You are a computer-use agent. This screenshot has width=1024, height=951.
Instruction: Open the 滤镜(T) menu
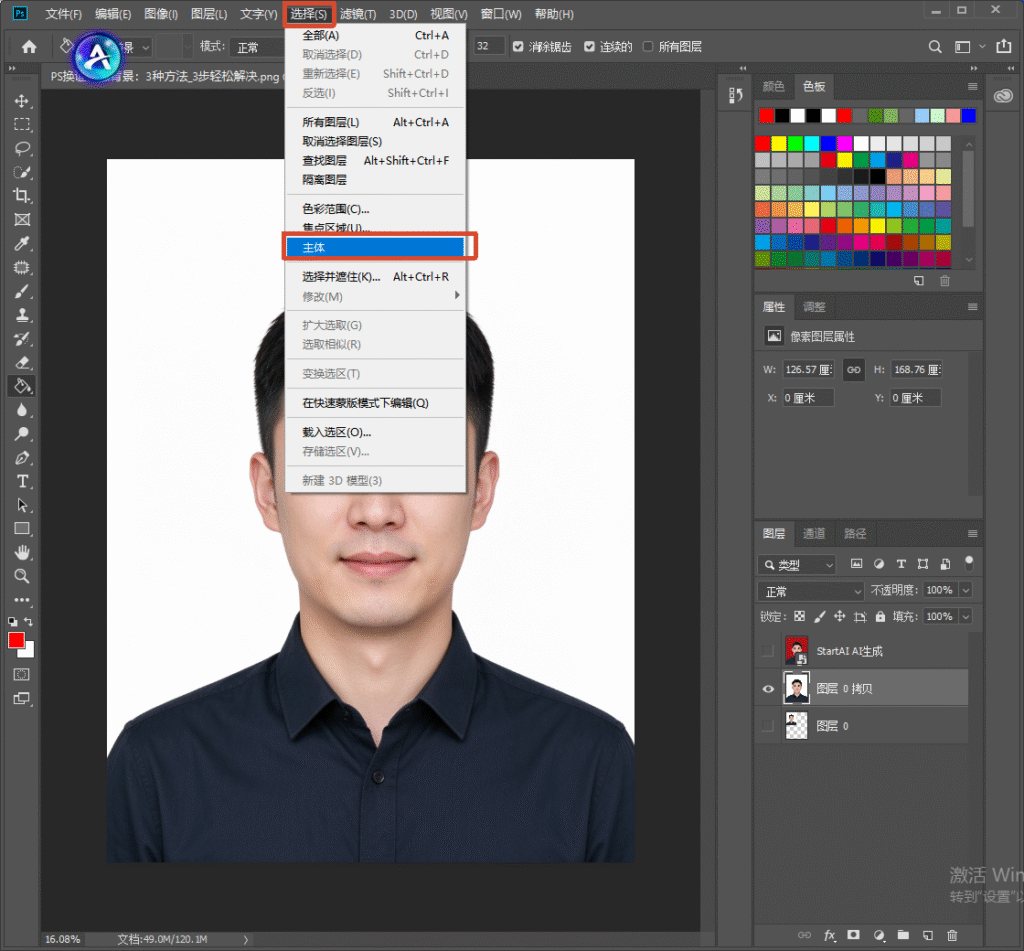point(358,14)
